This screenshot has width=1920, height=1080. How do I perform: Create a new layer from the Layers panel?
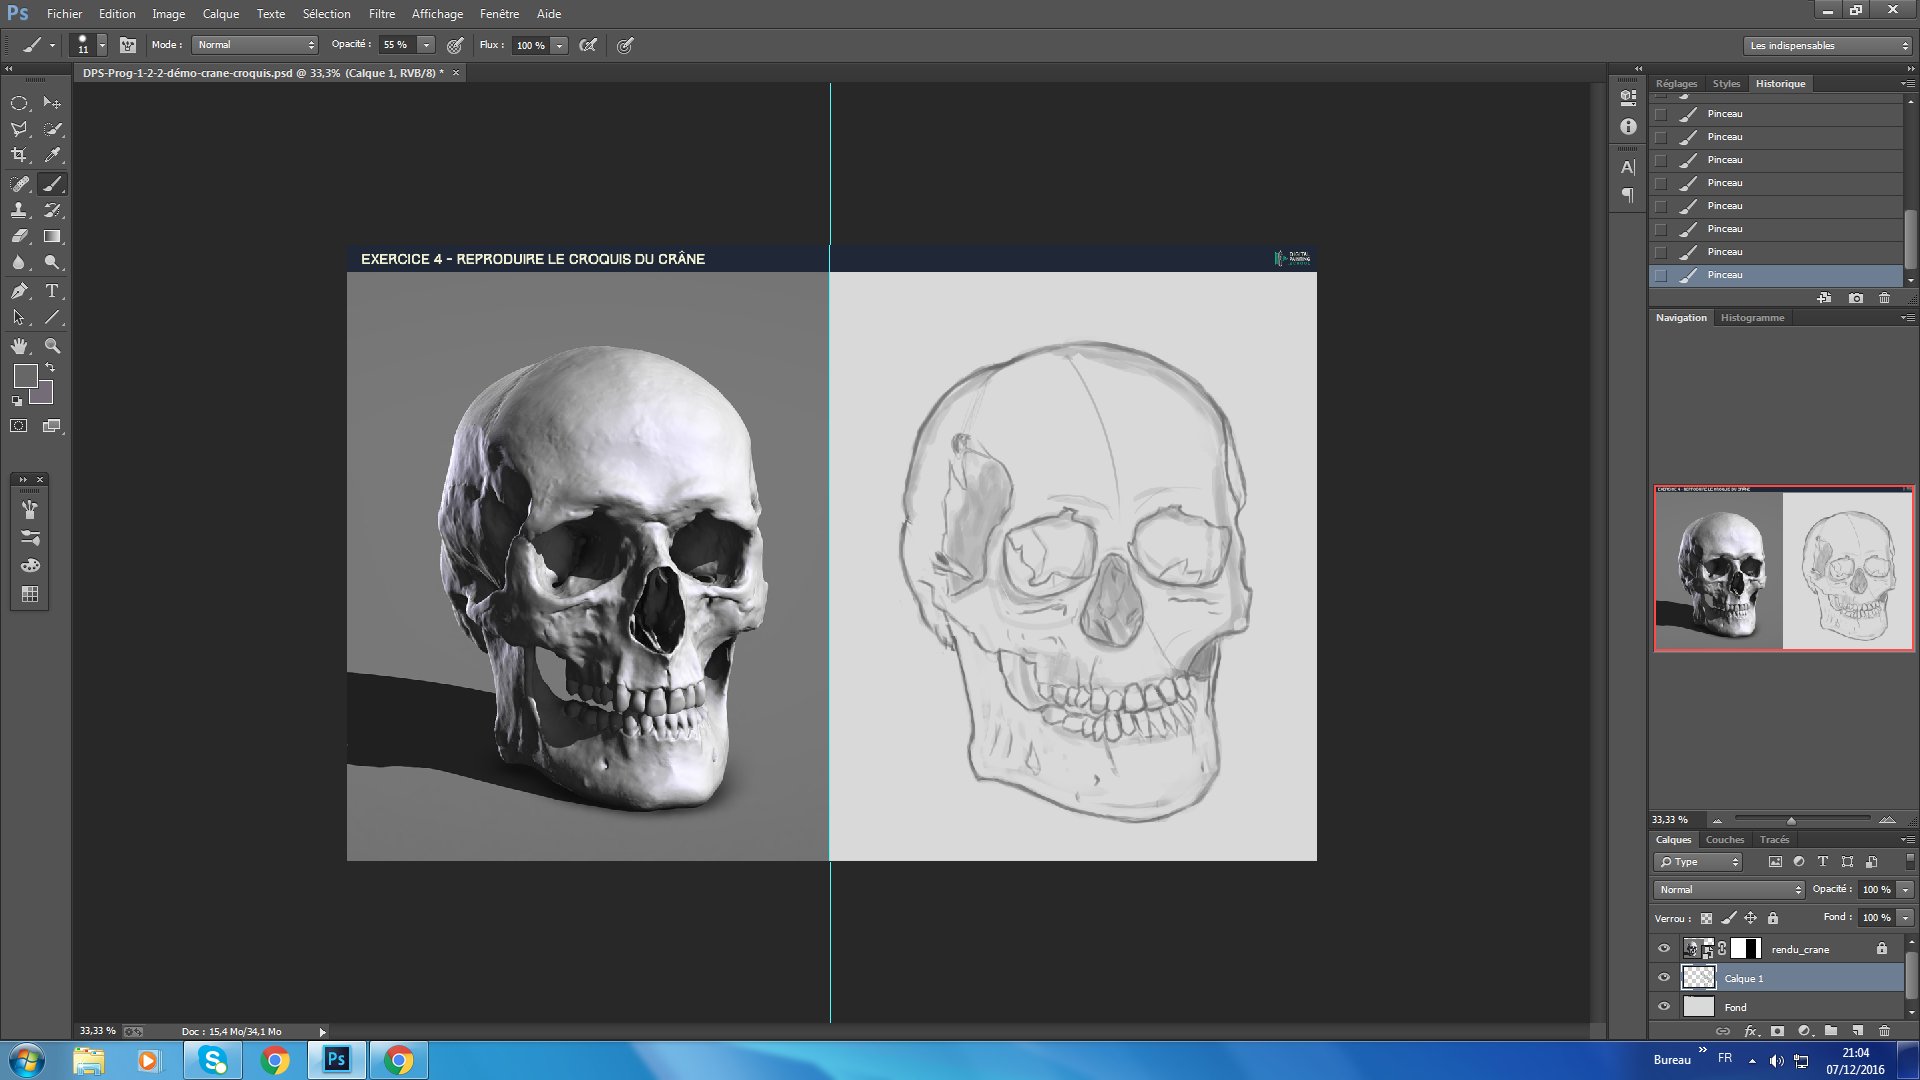1857,1031
